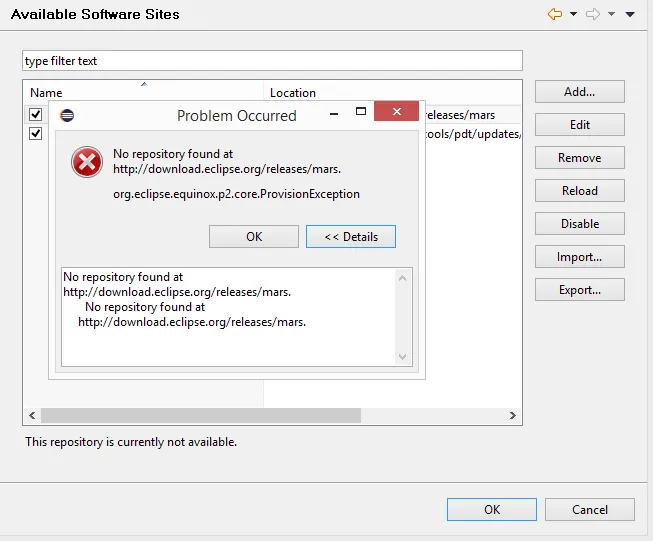Click the Remove button

pos(580,157)
